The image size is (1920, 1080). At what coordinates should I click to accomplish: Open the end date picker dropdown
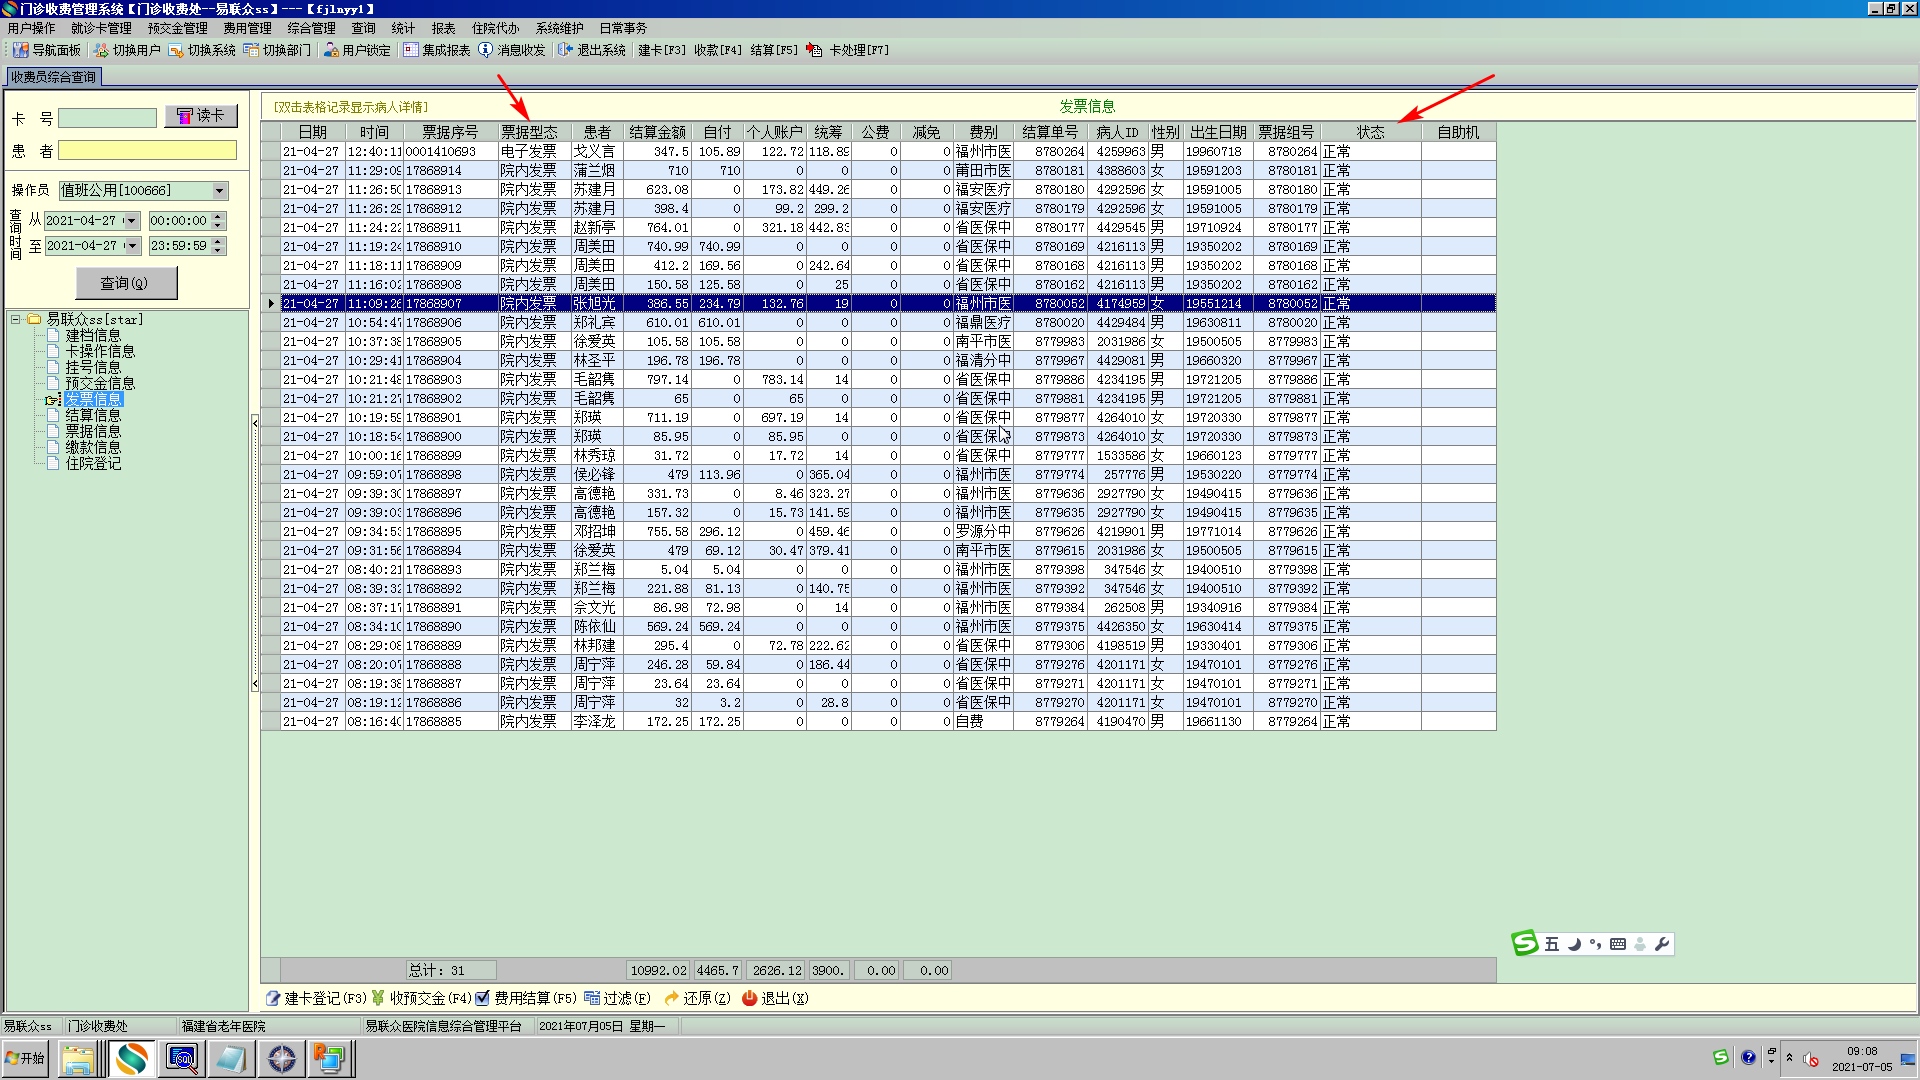coord(132,246)
